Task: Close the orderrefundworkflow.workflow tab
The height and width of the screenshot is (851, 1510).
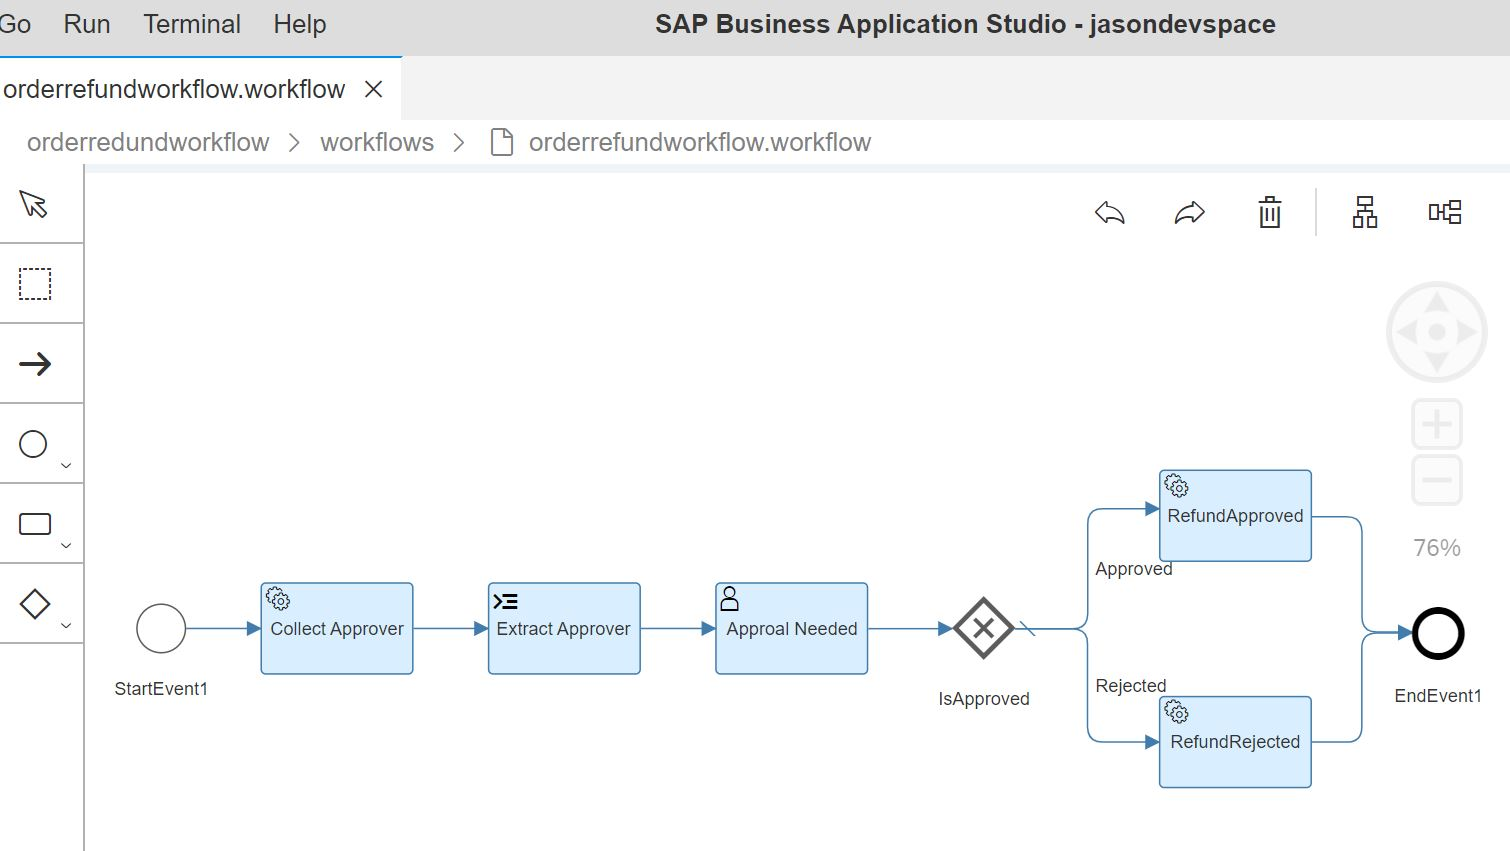Action: tap(374, 89)
